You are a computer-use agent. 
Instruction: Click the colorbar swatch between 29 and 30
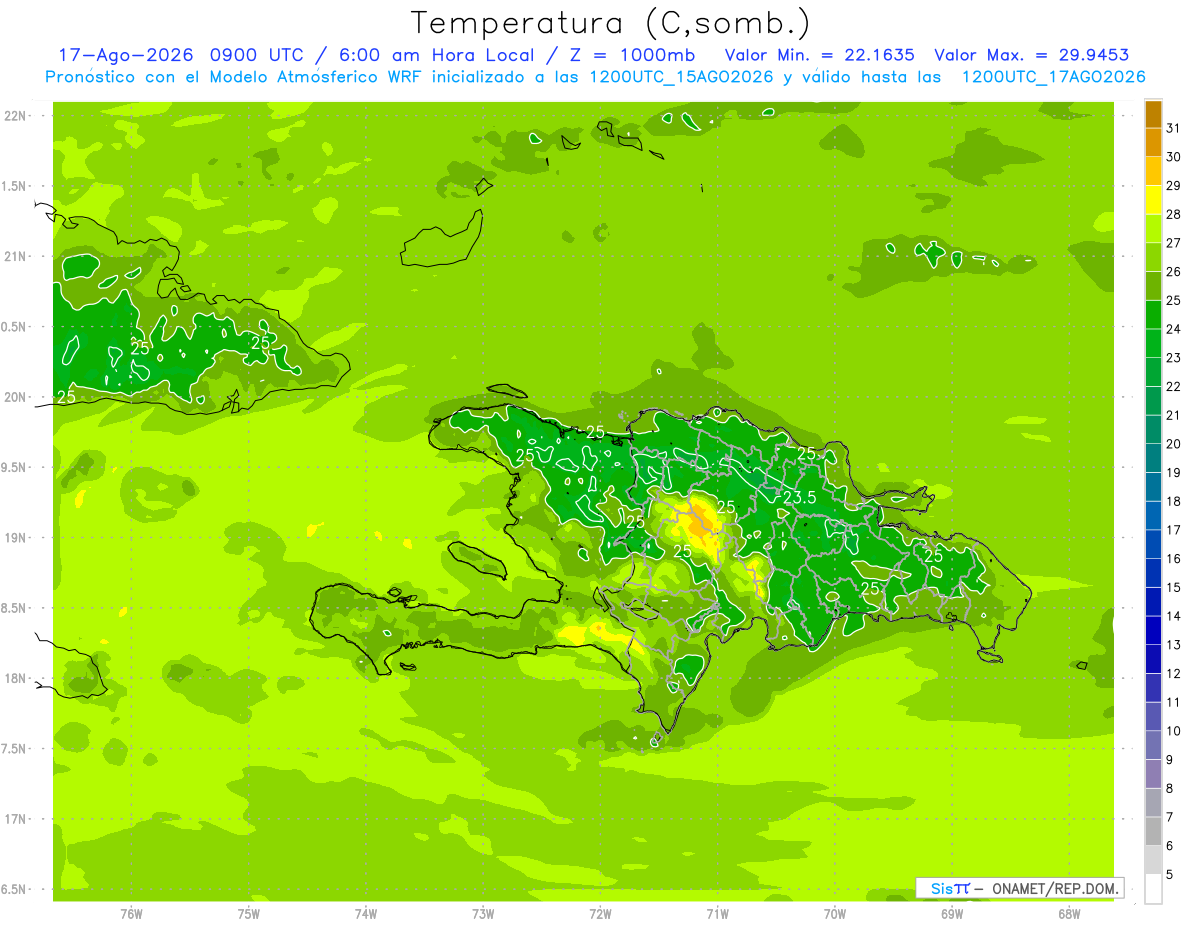click(x=1153, y=171)
